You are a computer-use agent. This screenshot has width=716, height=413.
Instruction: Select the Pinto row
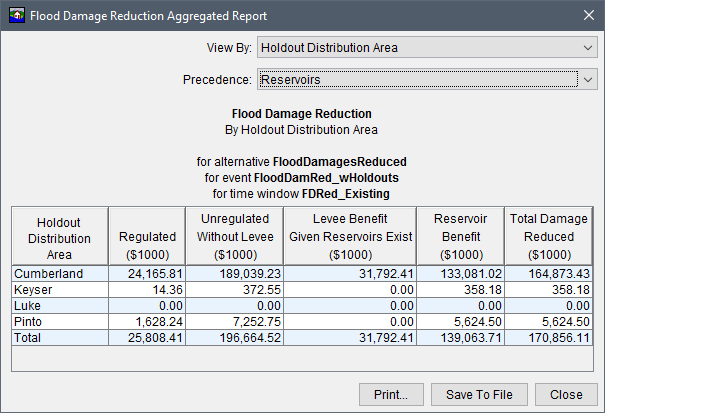302,322
